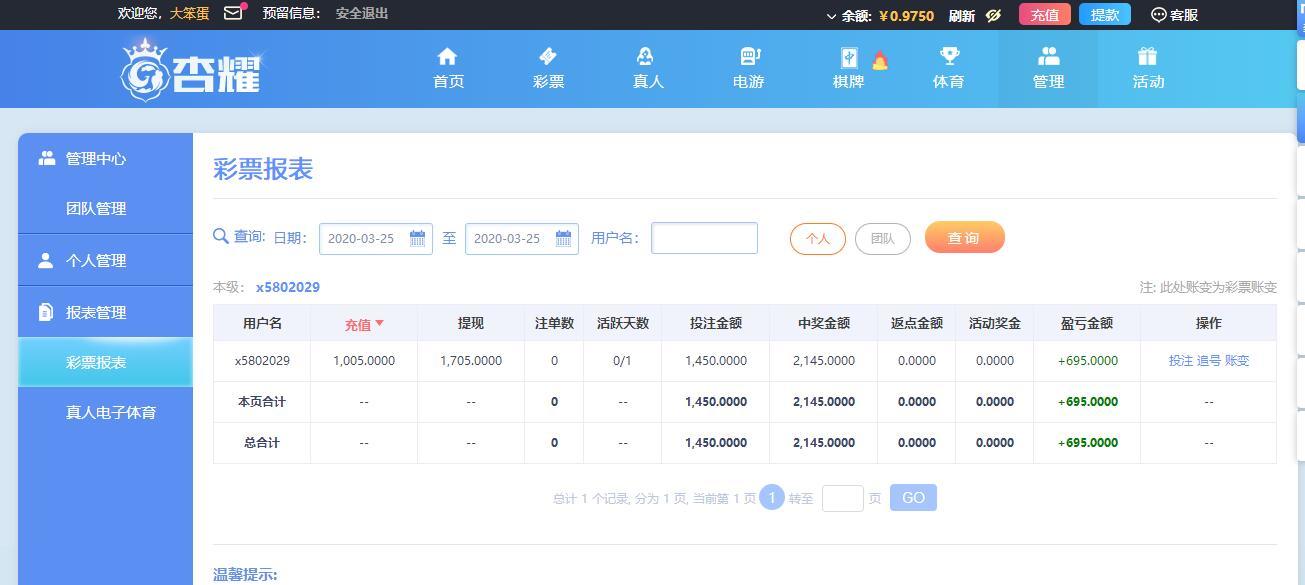Expand 个人管理 sidebar section

tap(105, 260)
